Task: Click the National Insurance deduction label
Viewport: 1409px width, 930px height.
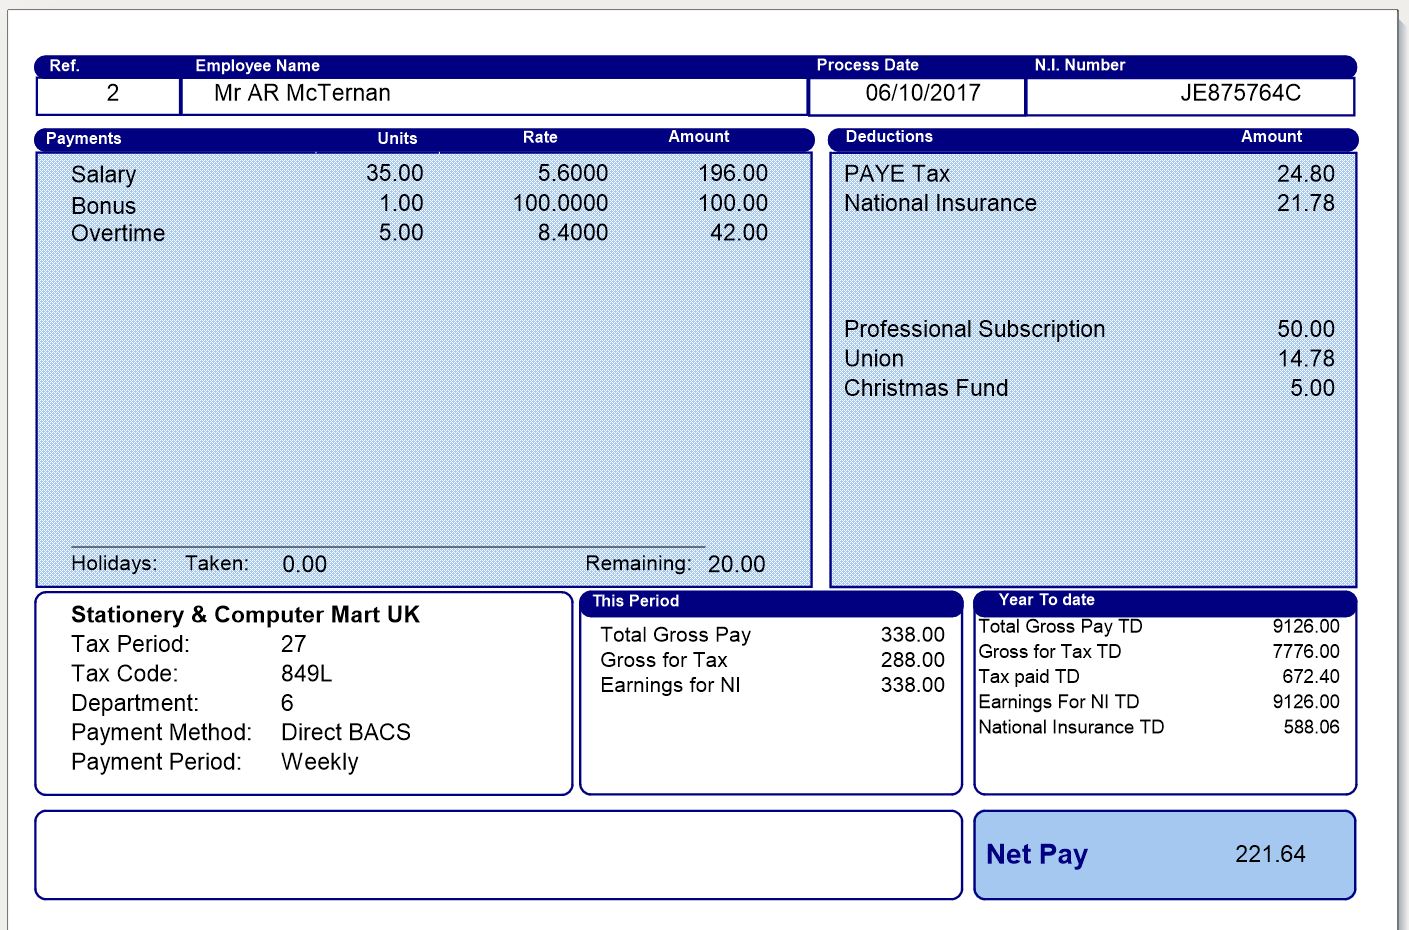Action: pos(940,204)
